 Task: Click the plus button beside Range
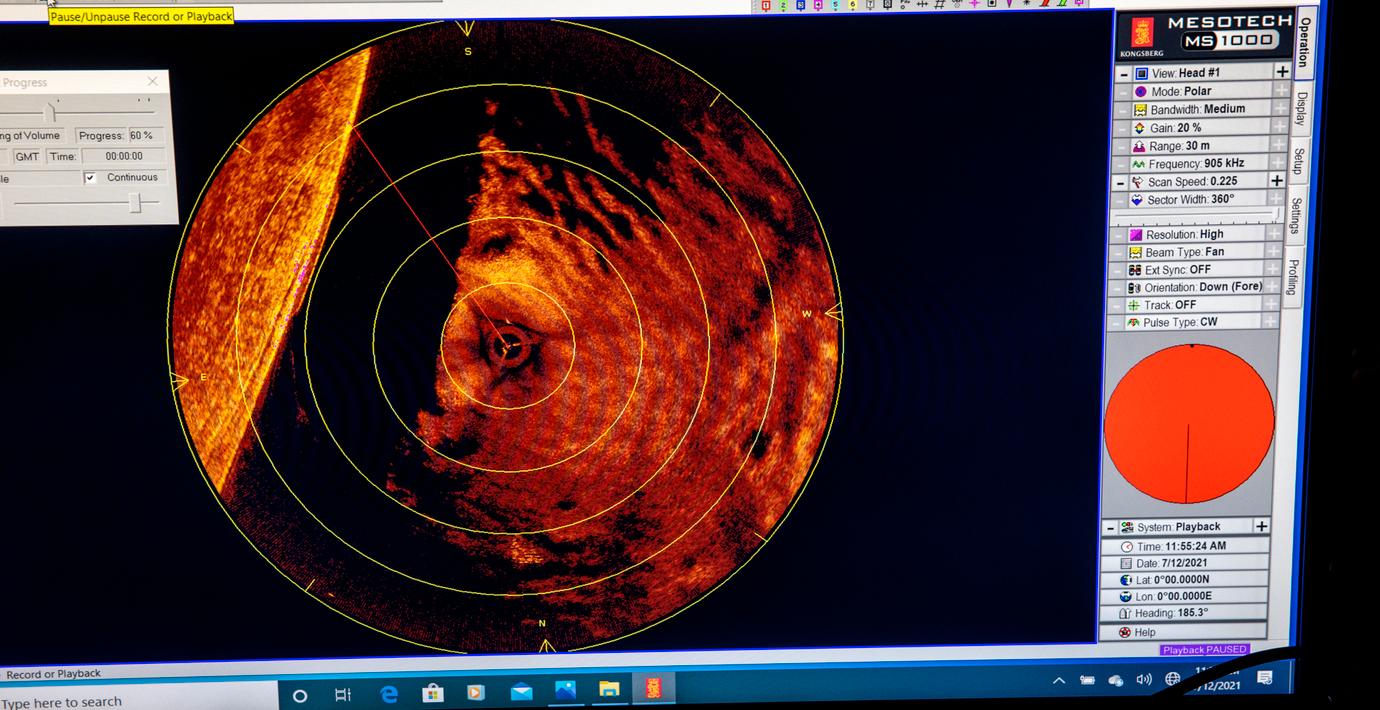(1278, 145)
